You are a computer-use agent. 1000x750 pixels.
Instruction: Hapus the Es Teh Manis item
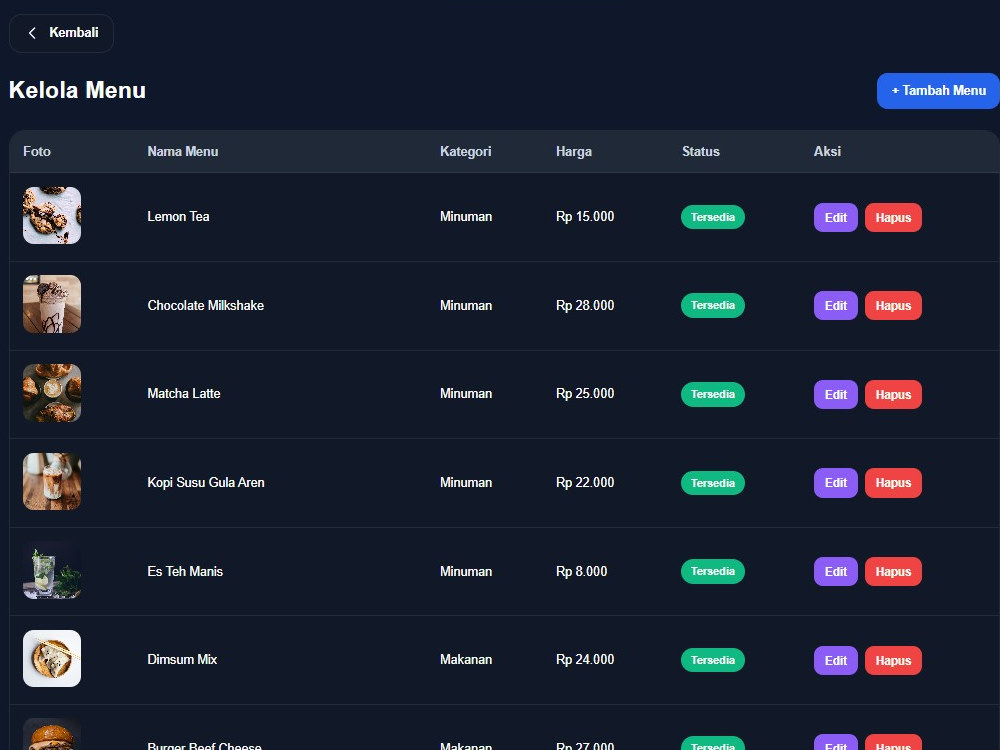point(893,571)
